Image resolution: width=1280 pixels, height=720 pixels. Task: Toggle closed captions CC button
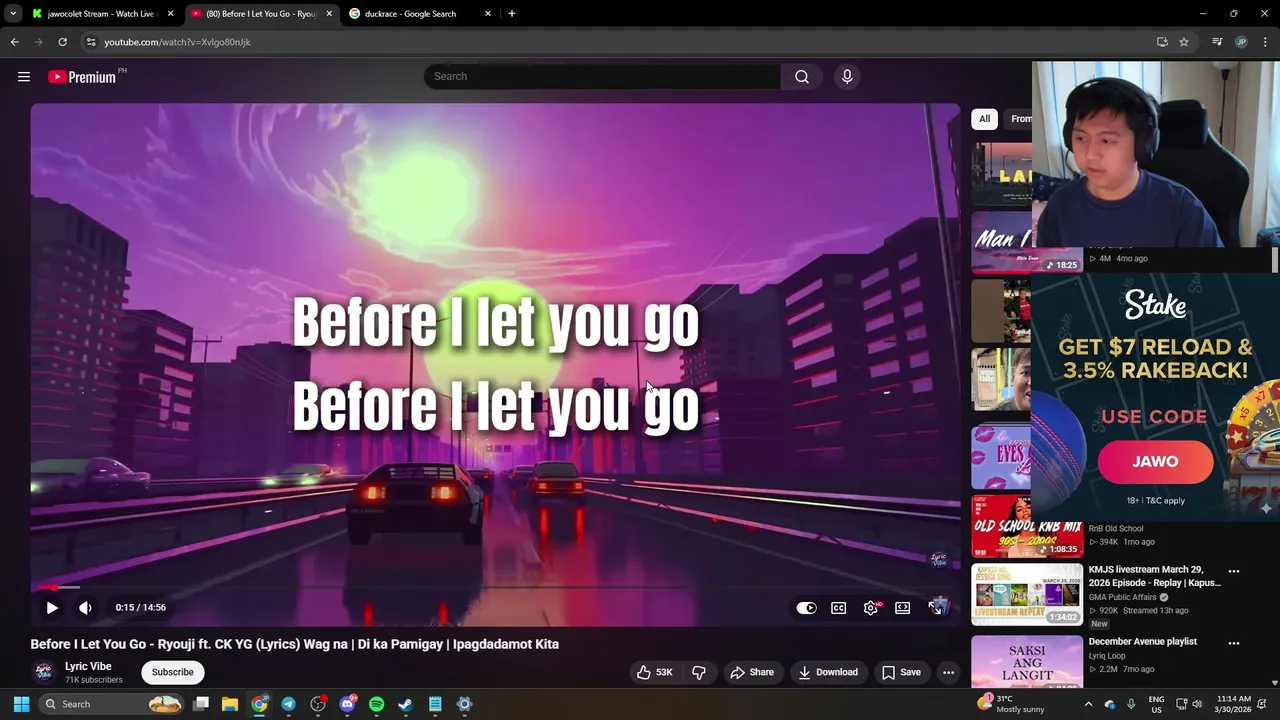coord(839,607)
